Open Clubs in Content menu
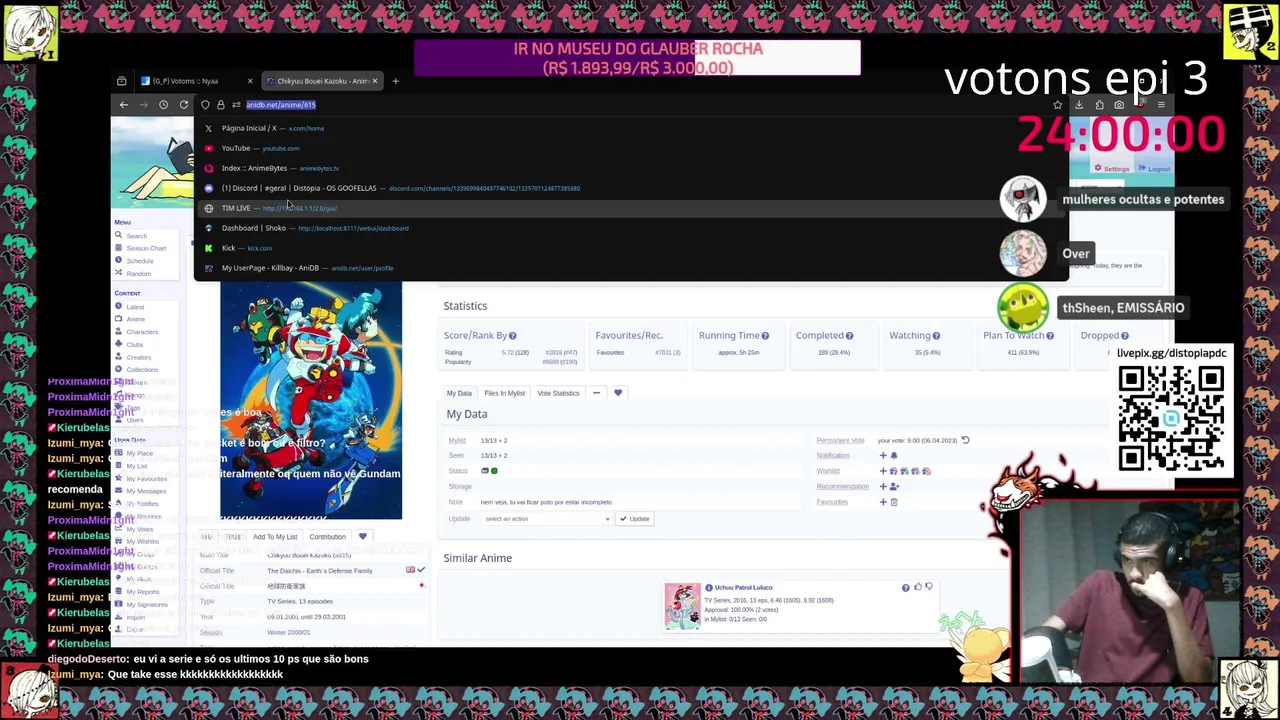 pyautogui.click(x=135, y=345)
